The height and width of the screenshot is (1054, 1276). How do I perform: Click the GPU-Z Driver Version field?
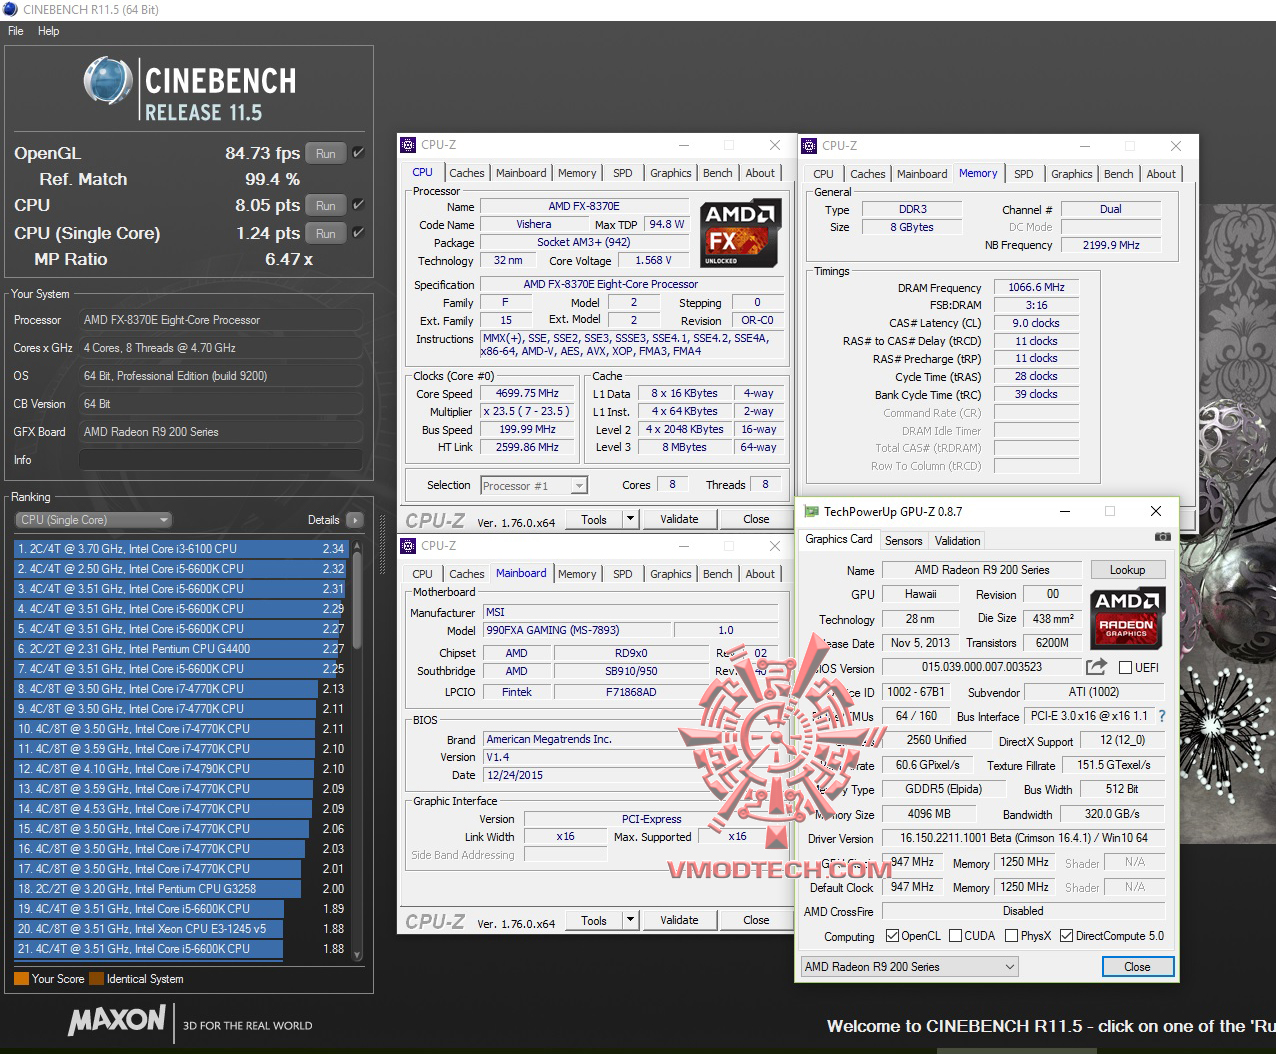(1024, 838)
